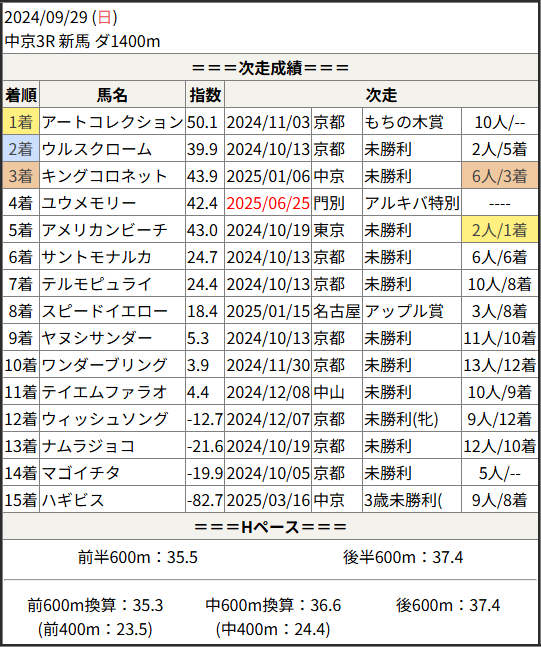Open アルキバ特別 race entry
This screenshot has height=647, width=541.
pyautogui.click(x=412, y=203)
